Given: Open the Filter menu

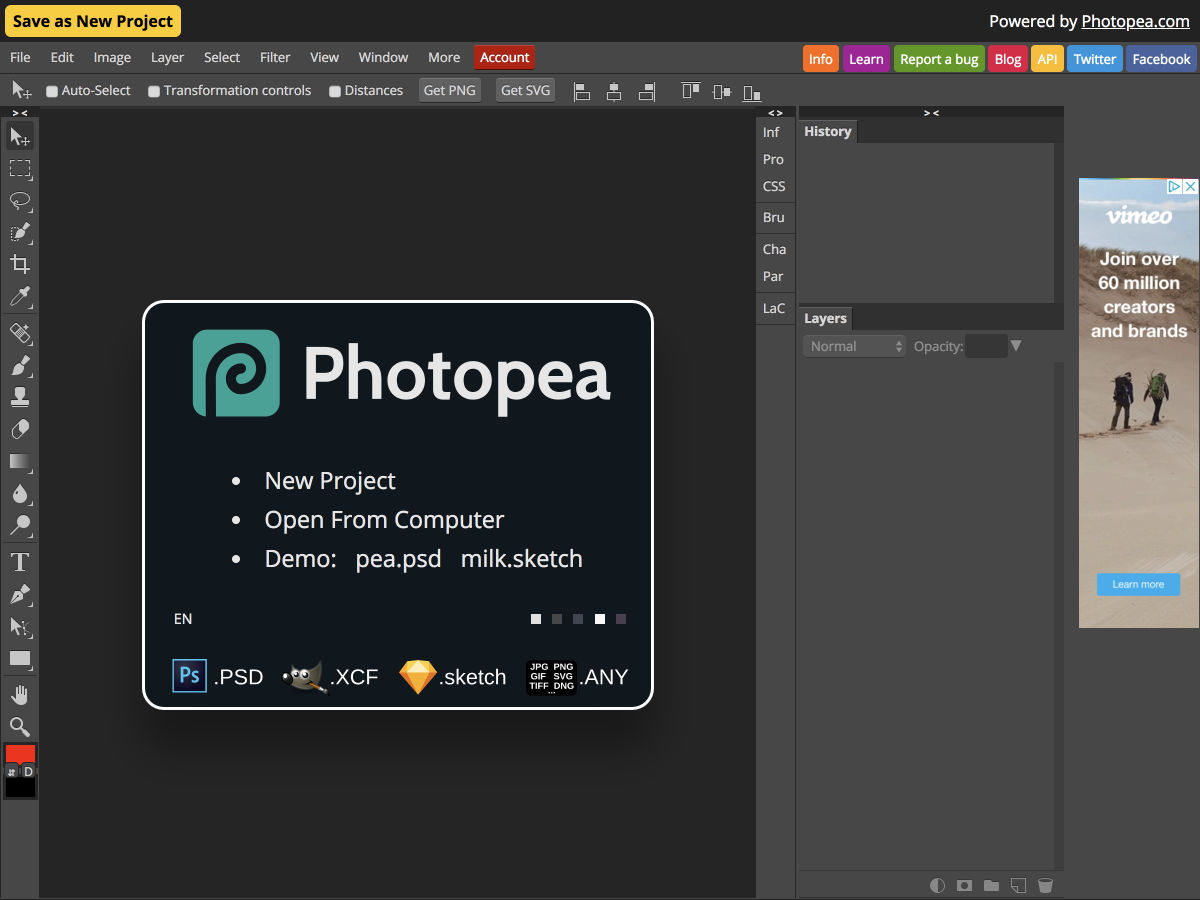Looking at the screenshot, I should point(275,58).
